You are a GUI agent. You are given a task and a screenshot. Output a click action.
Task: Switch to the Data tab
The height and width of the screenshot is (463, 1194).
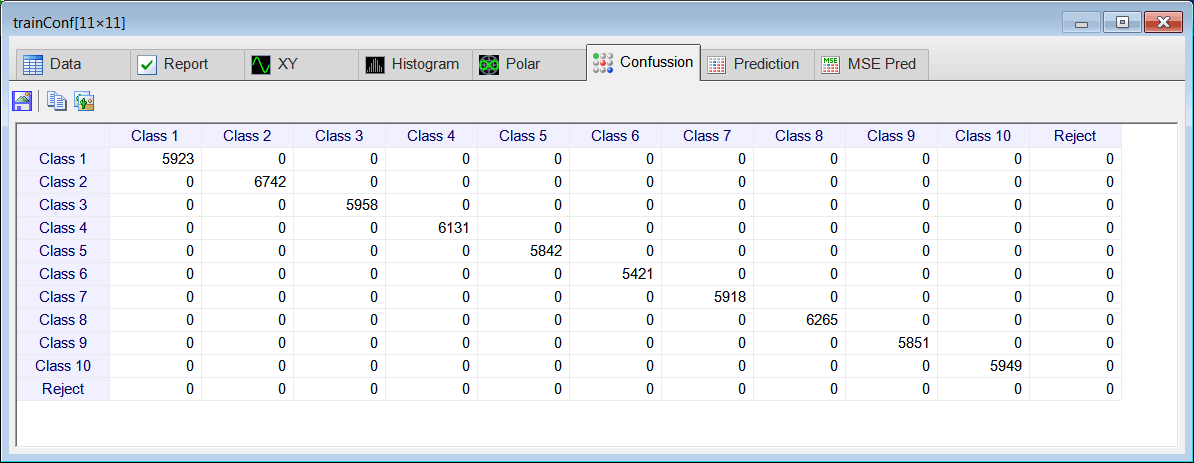[73, 65]
